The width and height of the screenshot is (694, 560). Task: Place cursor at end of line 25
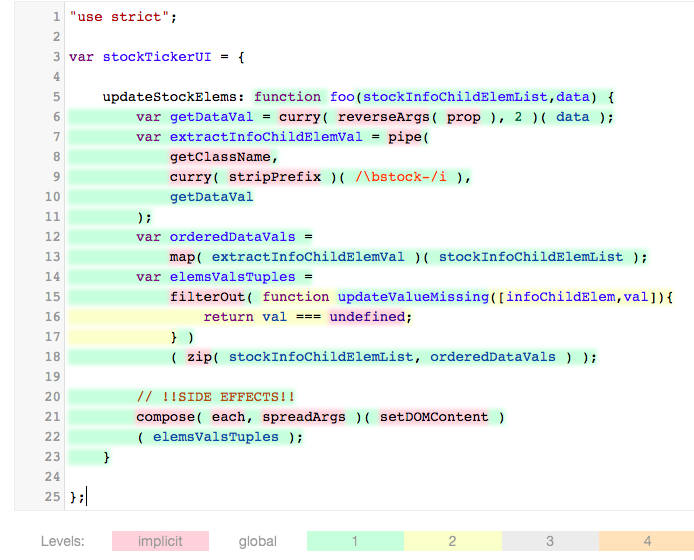(86, 497)
